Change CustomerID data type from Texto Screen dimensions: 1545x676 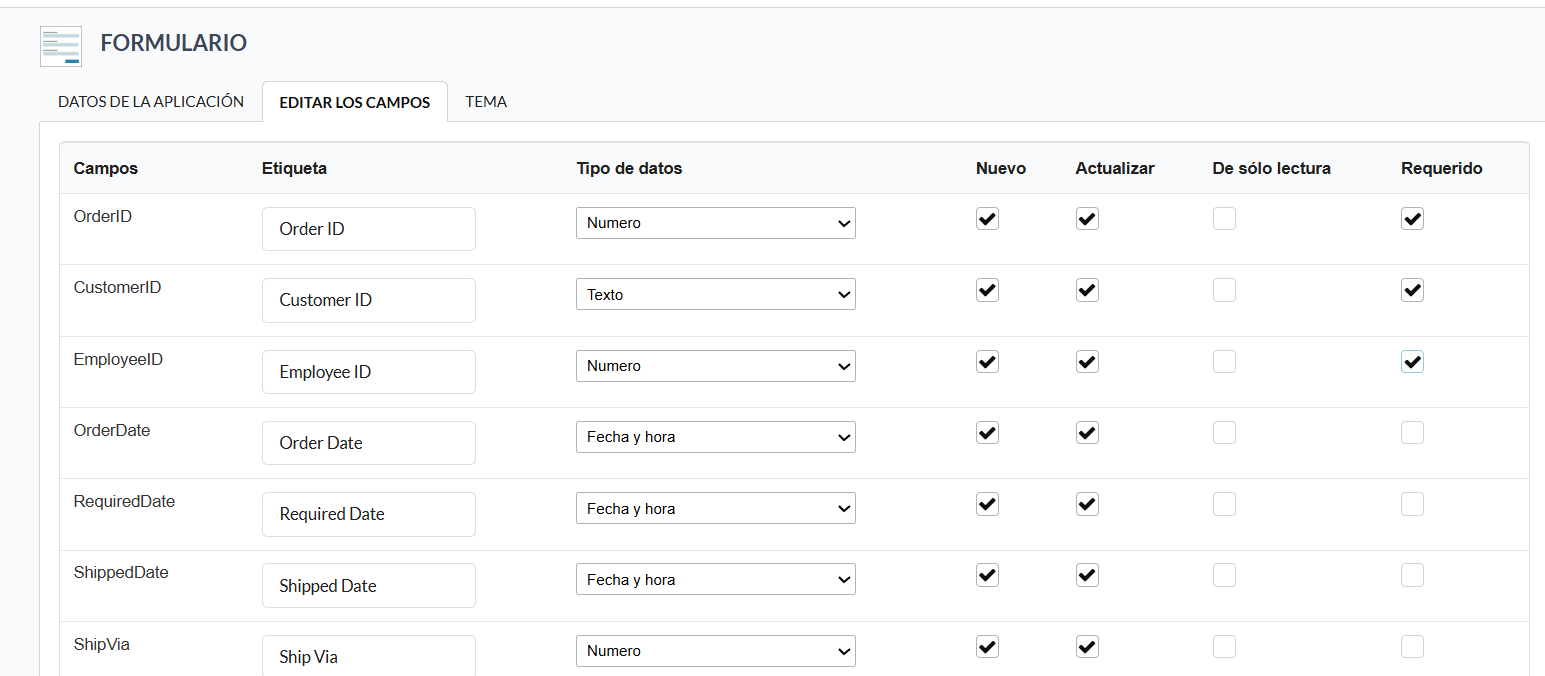pyautogui.click(x=715, y=293)
